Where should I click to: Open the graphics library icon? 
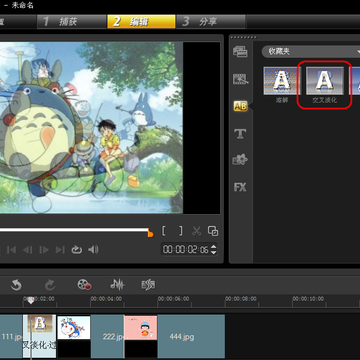[240, 160]
